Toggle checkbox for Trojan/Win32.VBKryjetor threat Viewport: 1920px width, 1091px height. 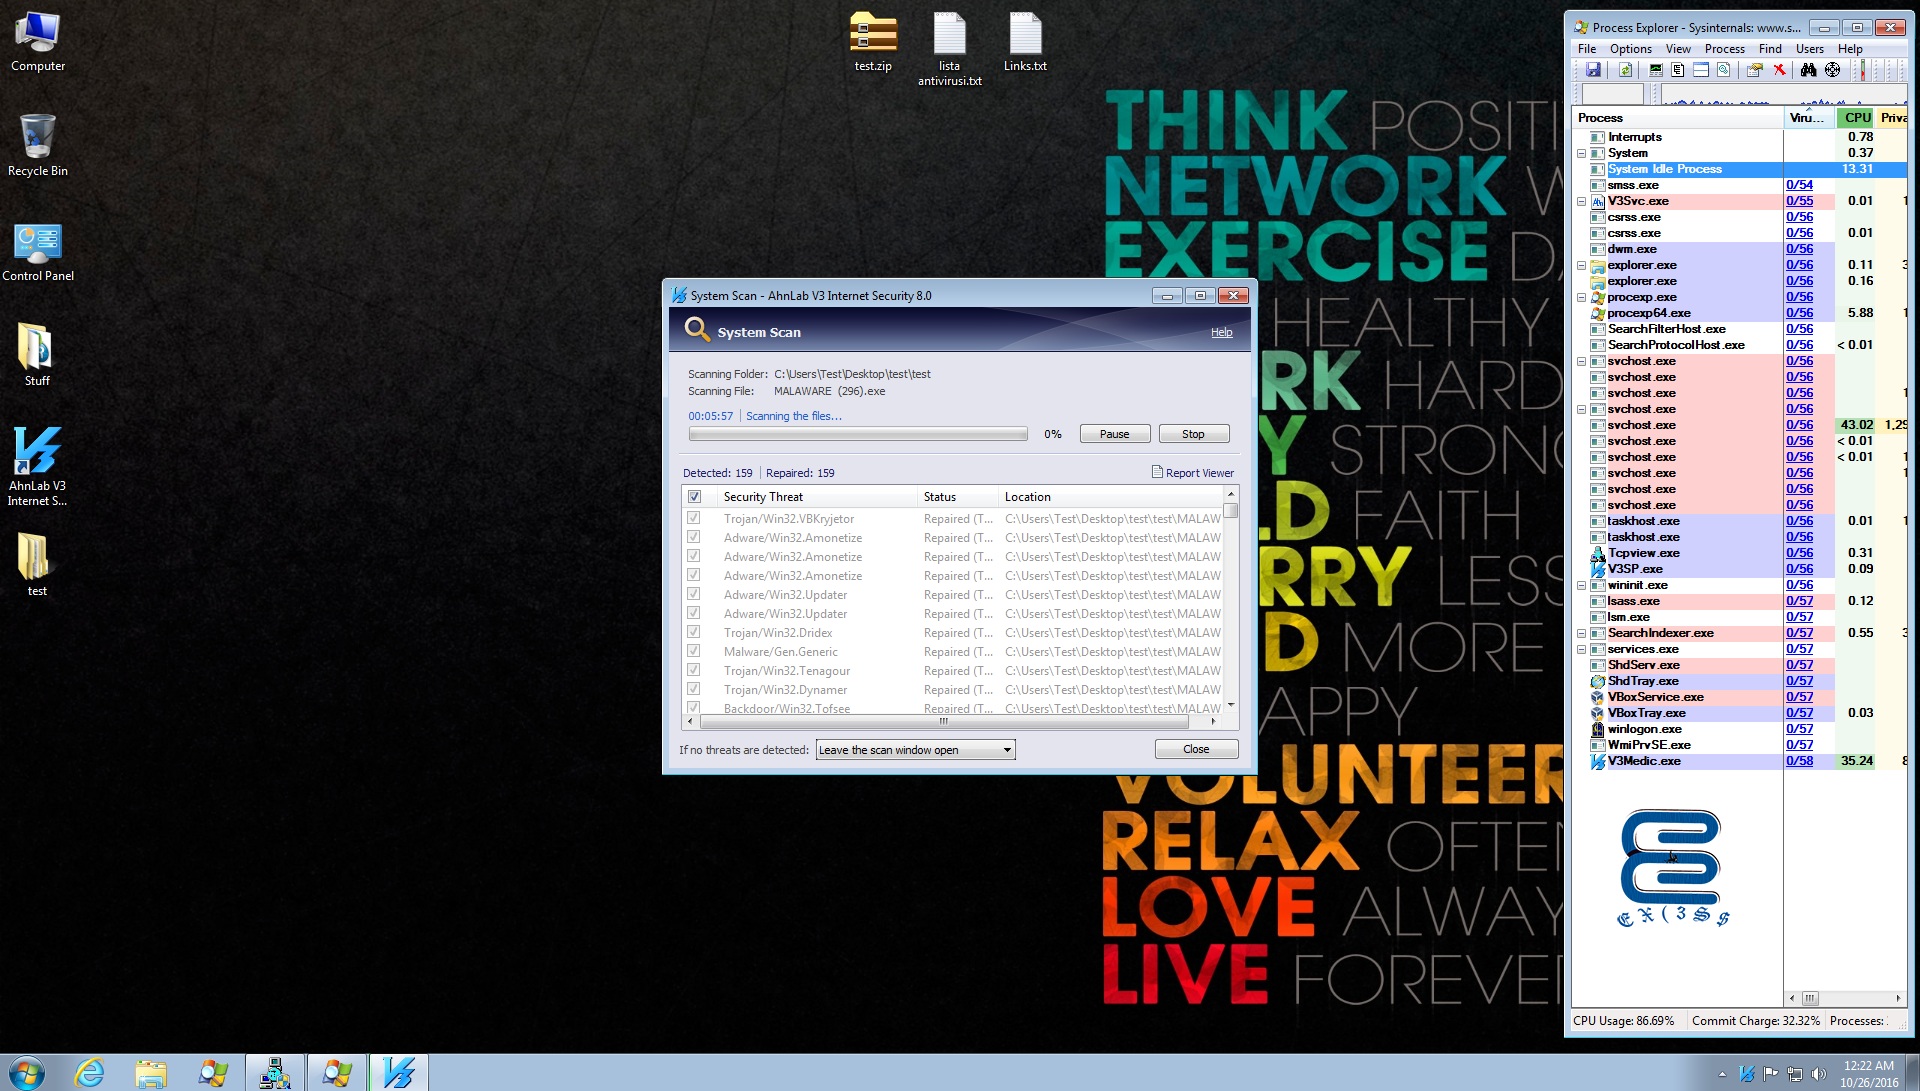[693, 518]
